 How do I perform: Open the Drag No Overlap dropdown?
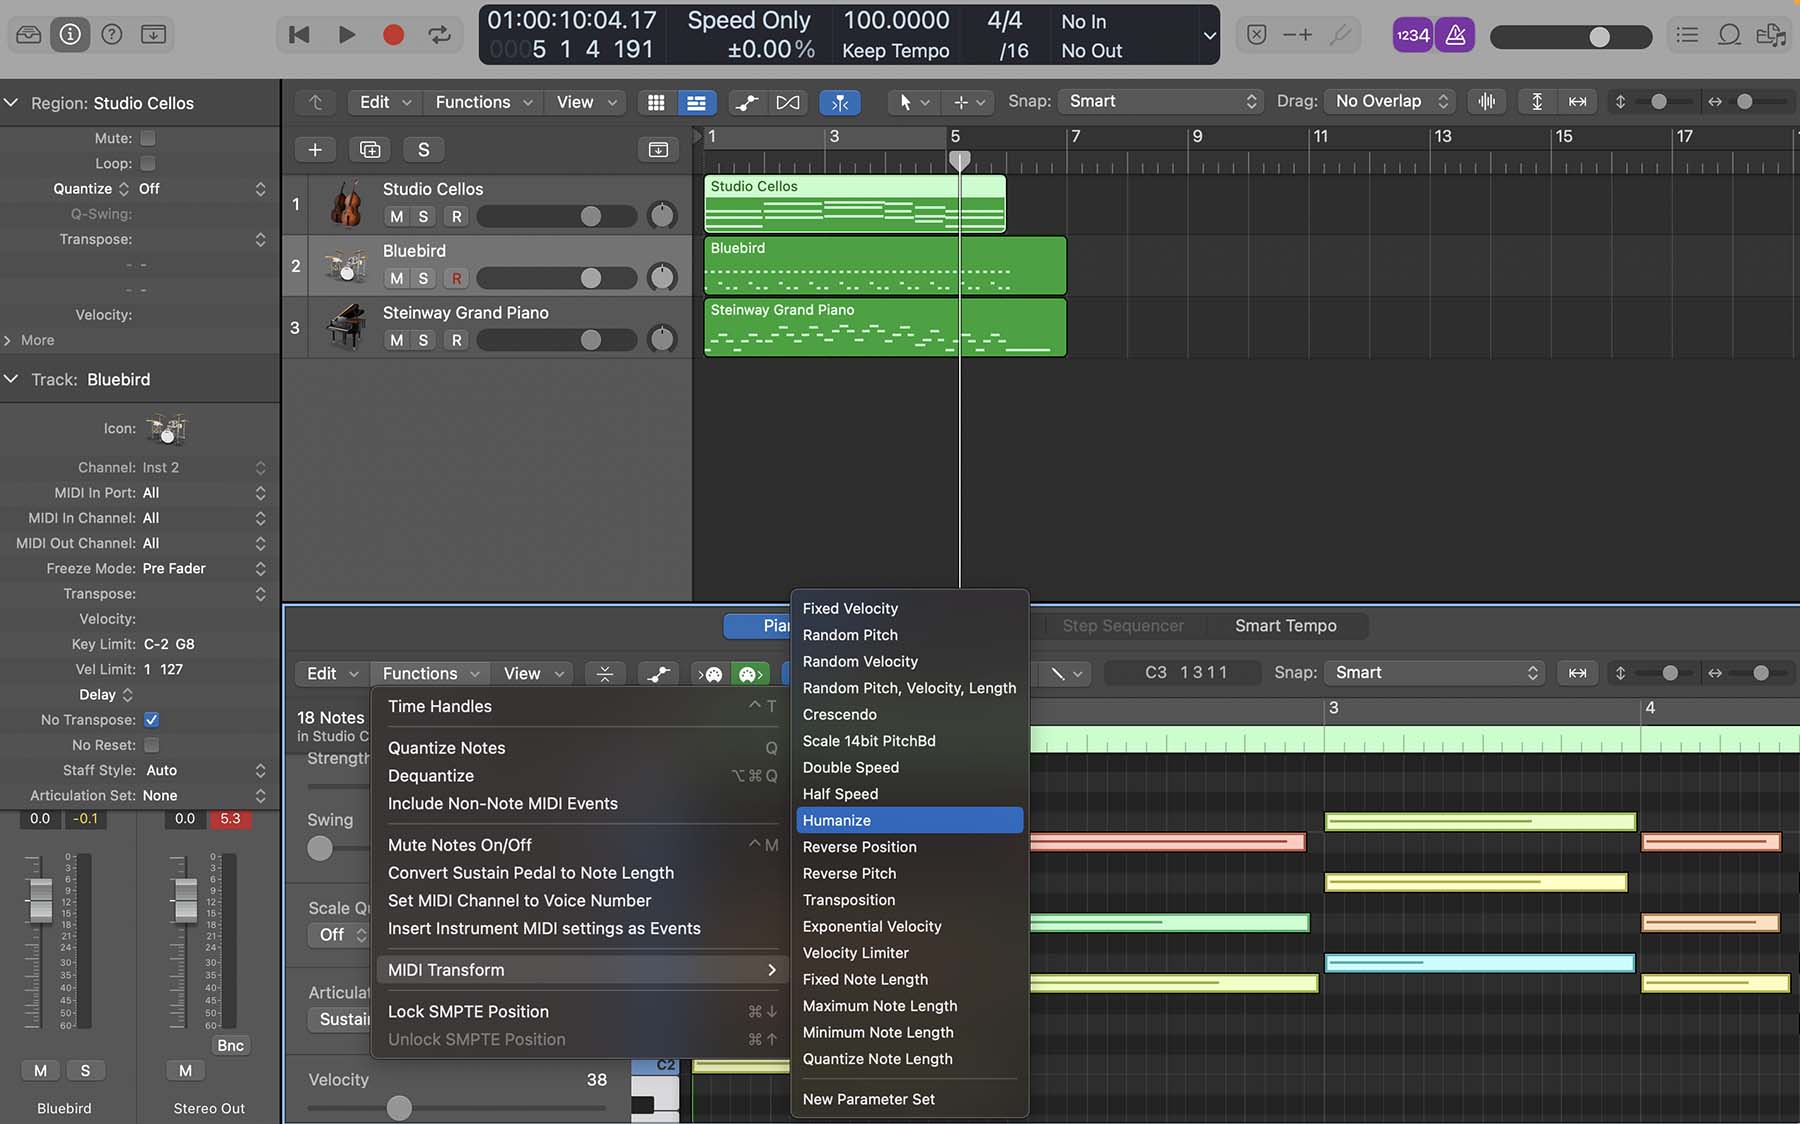tap(1391, 101)
